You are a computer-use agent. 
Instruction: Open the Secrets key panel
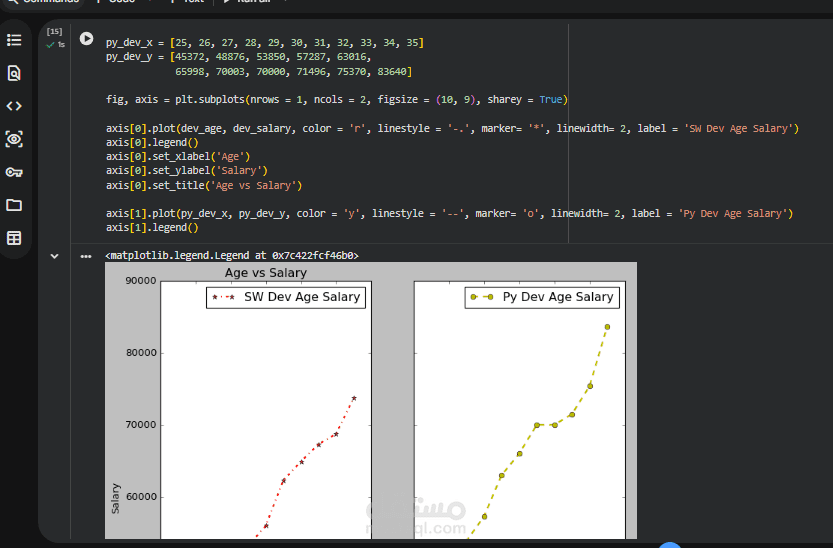point(14,172)
